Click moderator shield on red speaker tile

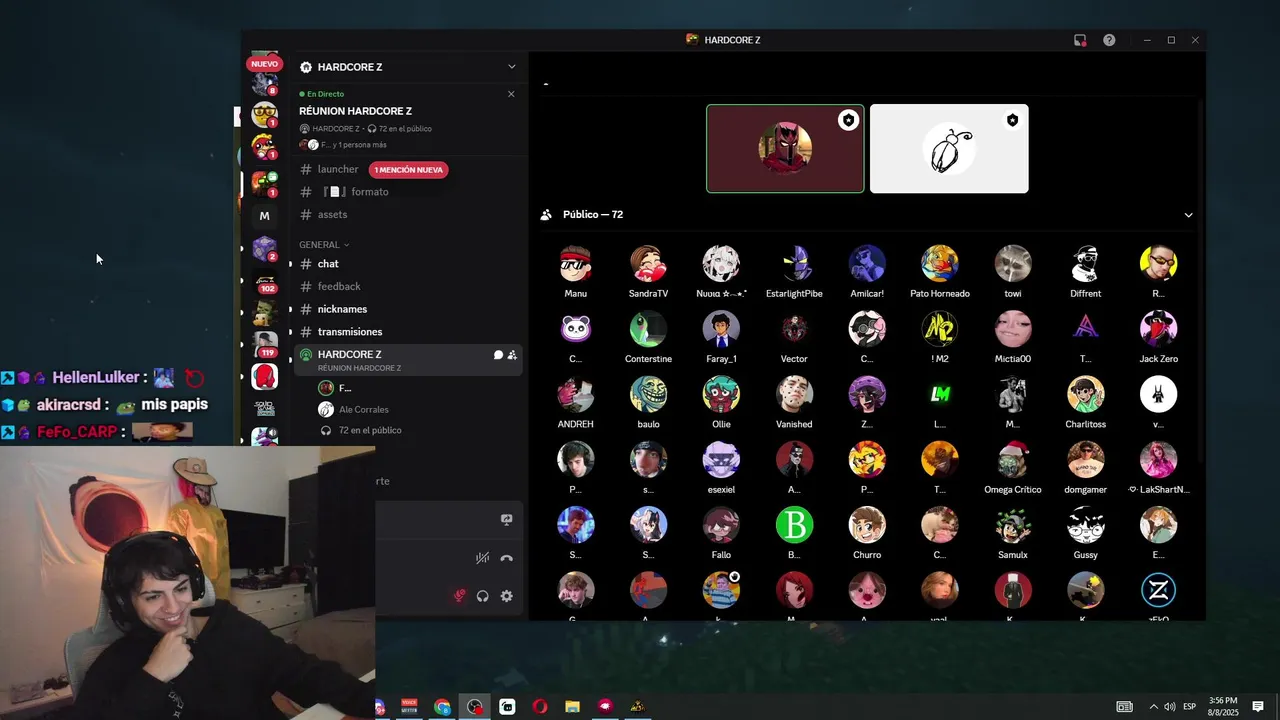click(x=848, y=120)
